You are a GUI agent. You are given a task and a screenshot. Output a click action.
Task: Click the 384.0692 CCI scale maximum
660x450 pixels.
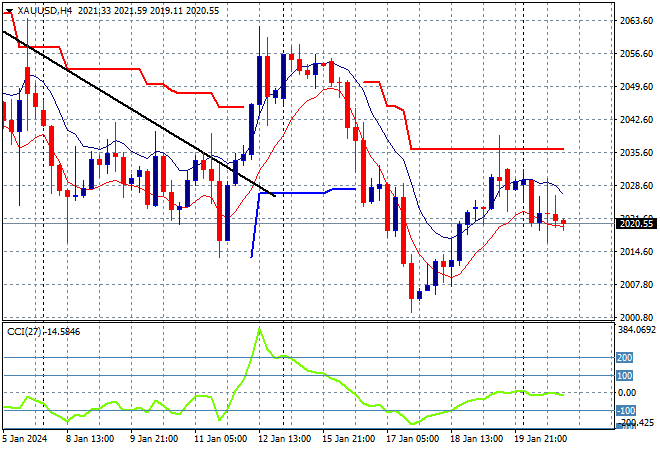[637, 330]
